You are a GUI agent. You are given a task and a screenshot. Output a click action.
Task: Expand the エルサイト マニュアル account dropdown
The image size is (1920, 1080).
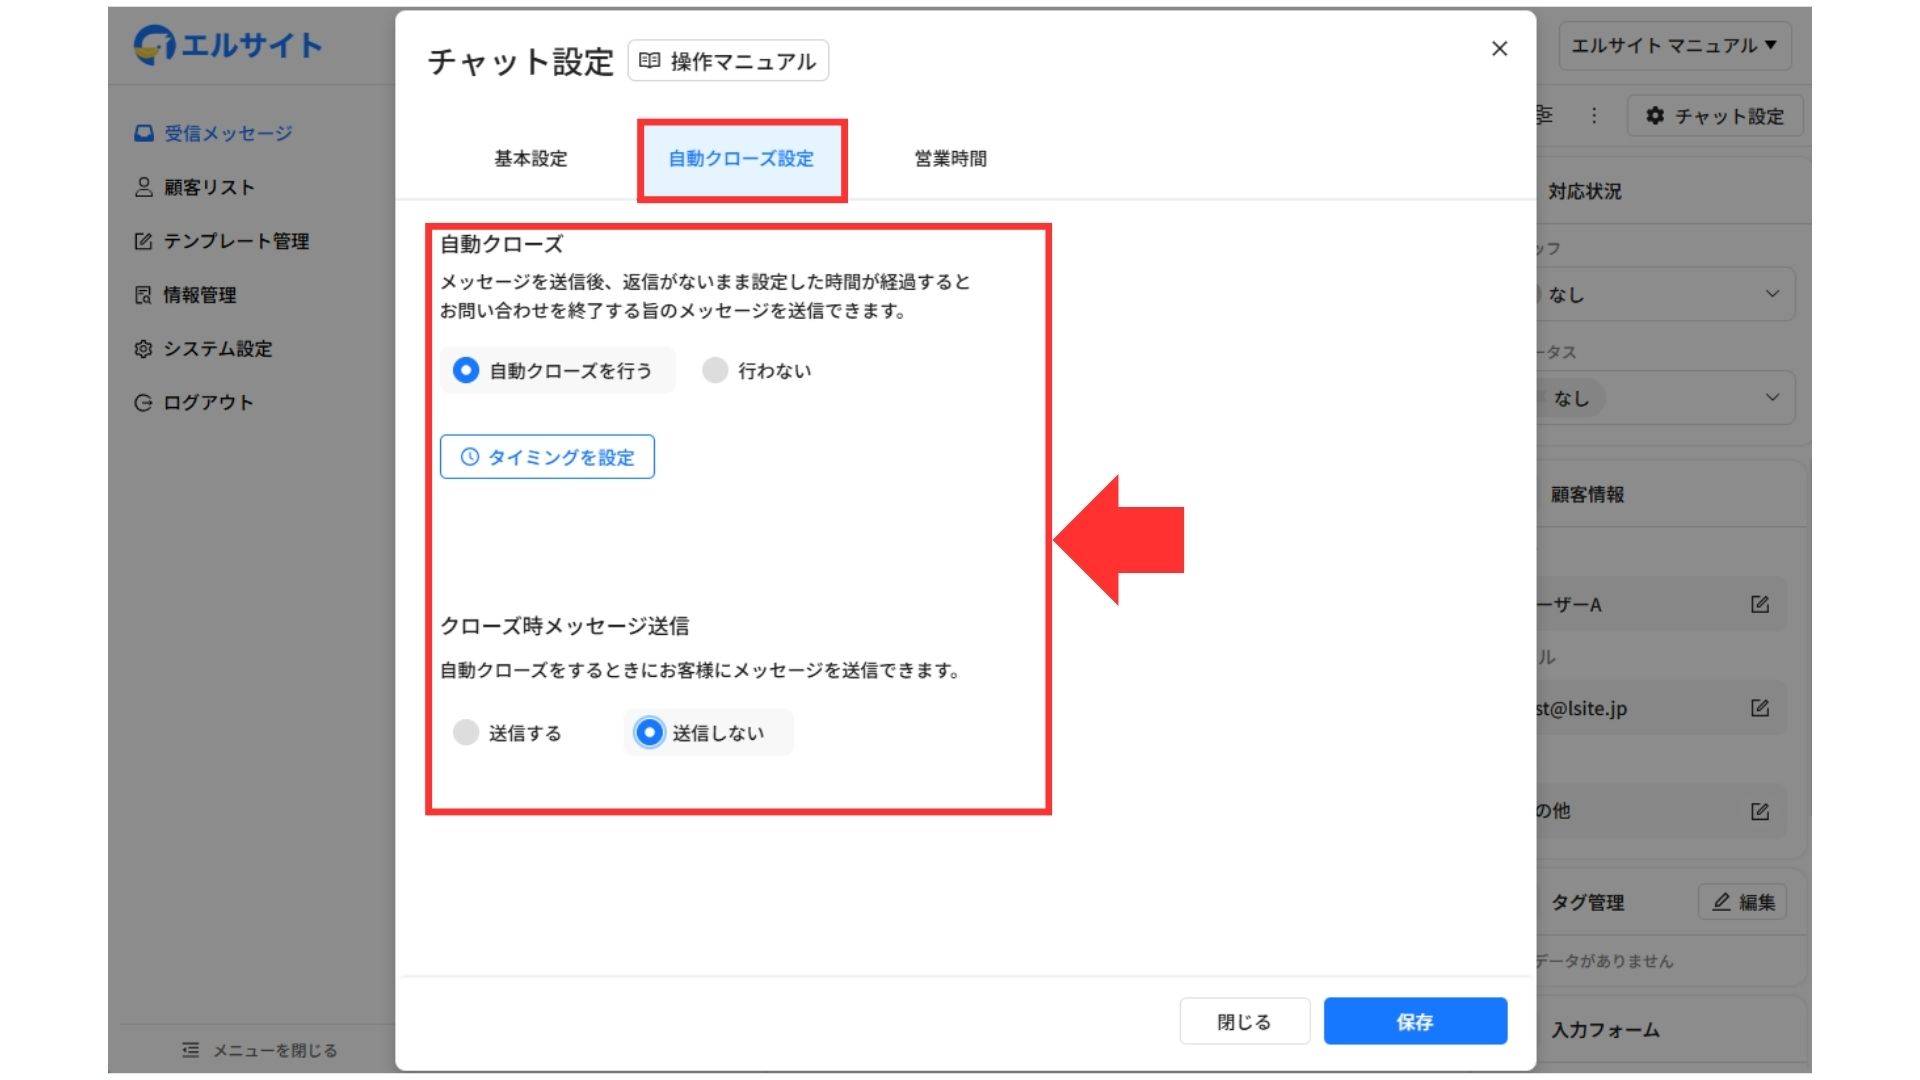click(x=1674, y=46)
